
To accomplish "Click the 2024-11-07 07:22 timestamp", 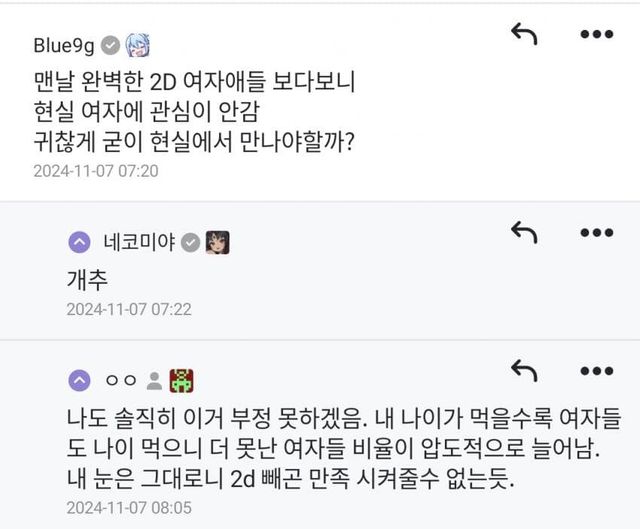I will (x=128, y=309).
